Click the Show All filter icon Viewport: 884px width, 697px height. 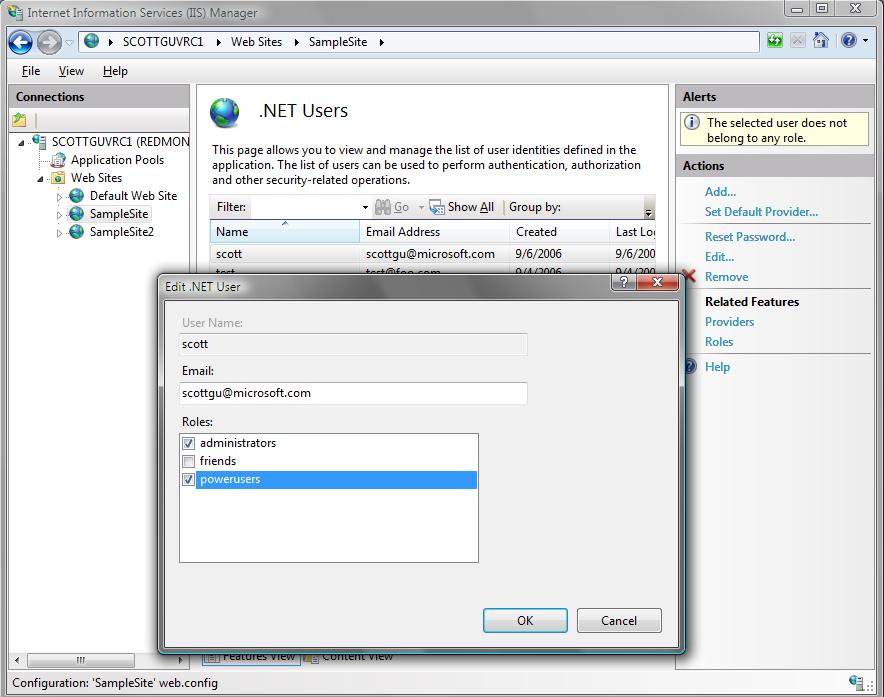pos(437,207)
